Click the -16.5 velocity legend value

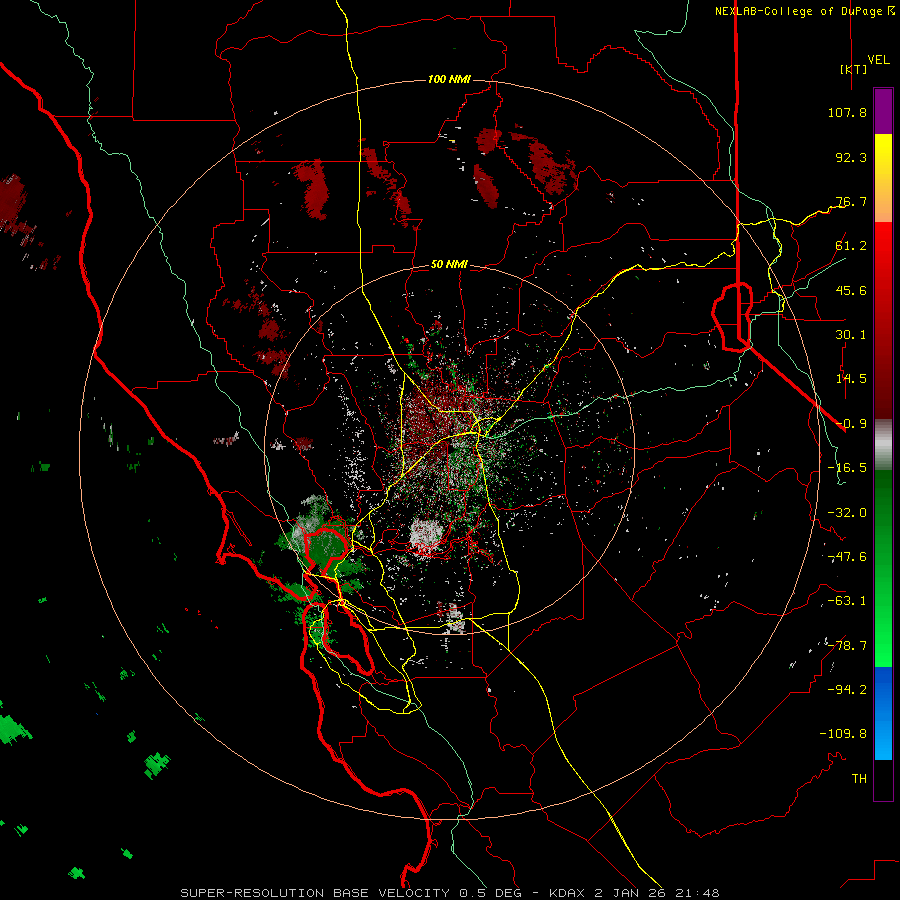pyautogui.click(x=847, y=468)
